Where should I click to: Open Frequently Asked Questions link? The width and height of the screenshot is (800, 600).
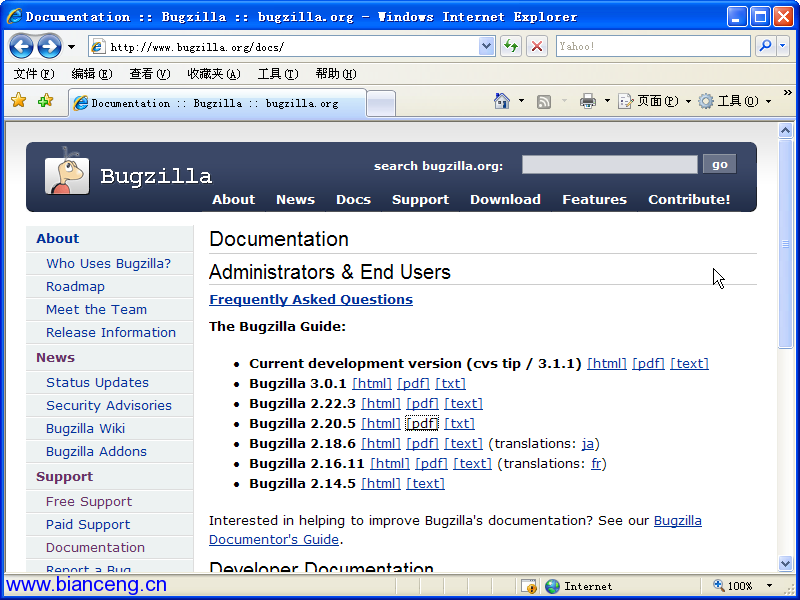[x=311, y=299]
